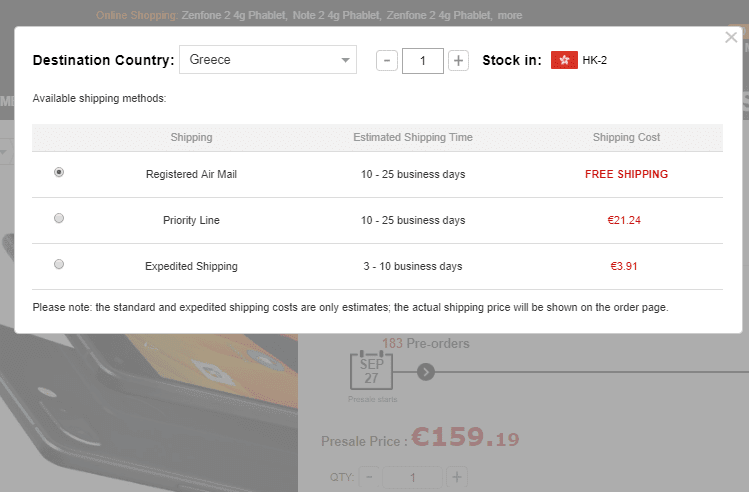This screenshot has width=749, height=492.
Task: Click the phone product image
Action: tap(149, 413)
